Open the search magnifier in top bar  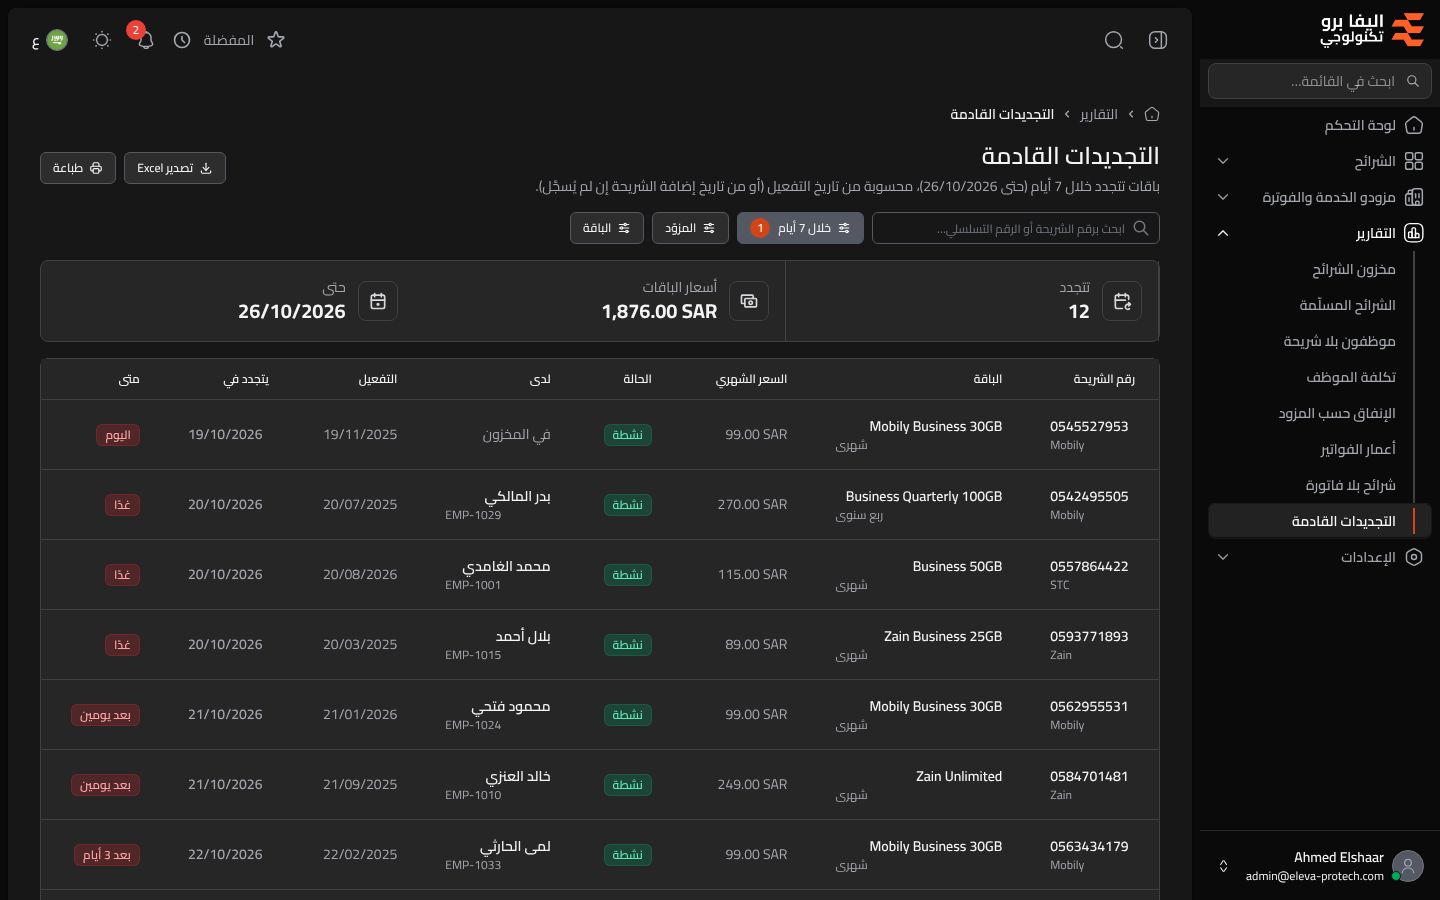coord(1114,40)
